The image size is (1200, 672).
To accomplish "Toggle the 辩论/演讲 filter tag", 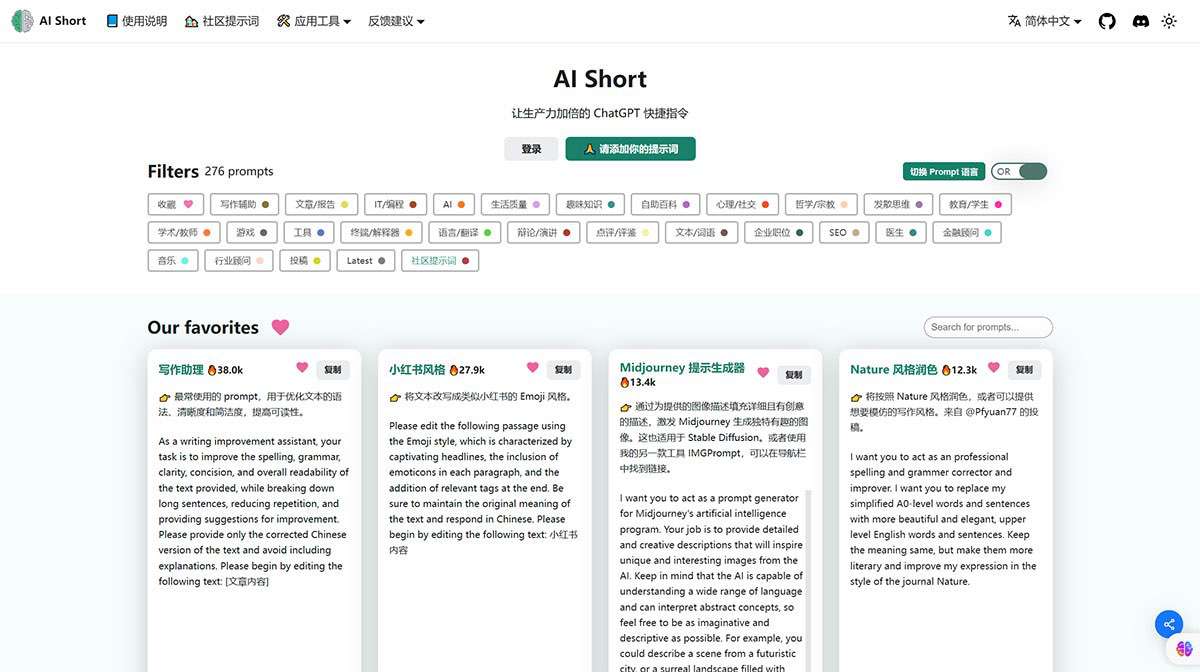I will point(542,232).
